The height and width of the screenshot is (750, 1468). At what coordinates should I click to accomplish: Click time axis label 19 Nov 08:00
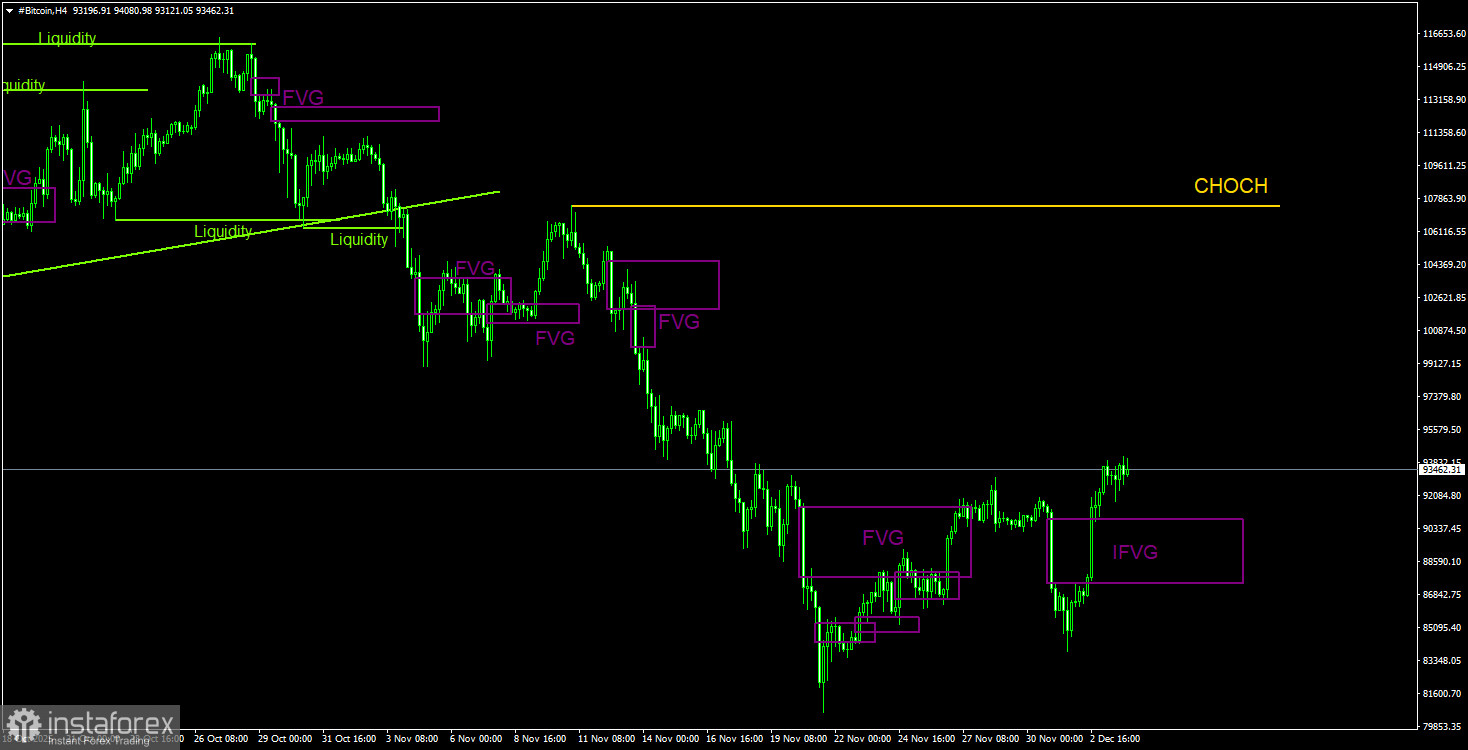pyautogui.click(x=797, y=739)
